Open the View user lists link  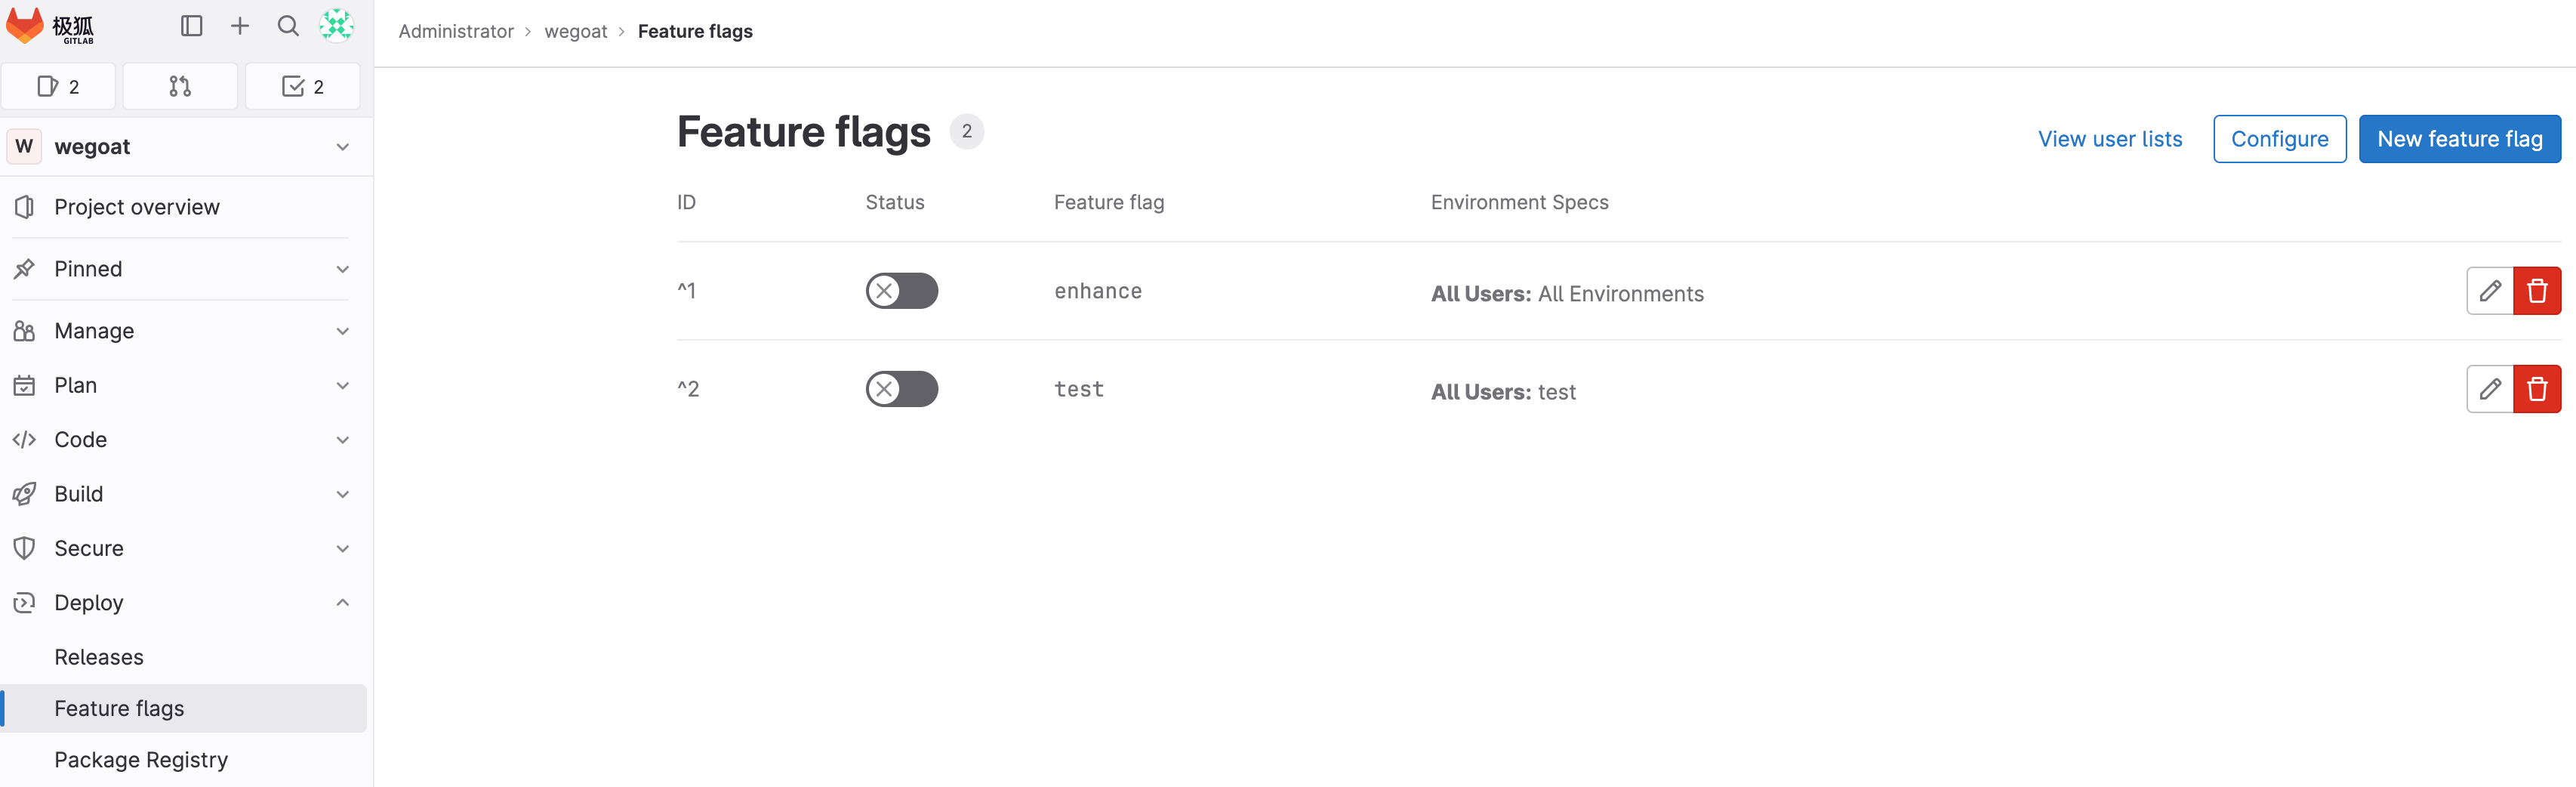[x=2110, y=139]
